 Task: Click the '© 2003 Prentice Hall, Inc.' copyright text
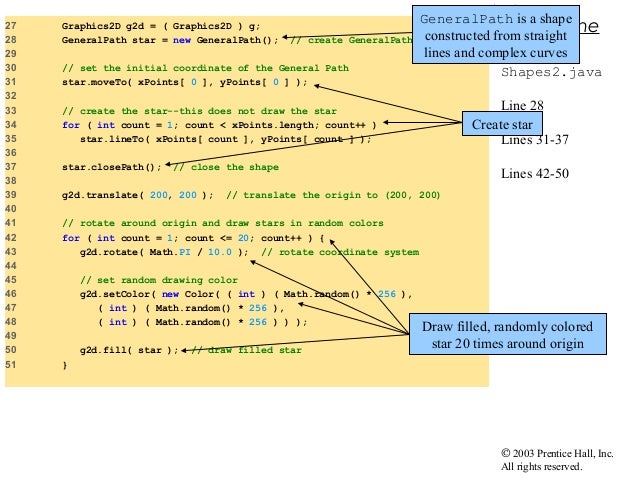(557, 453)
